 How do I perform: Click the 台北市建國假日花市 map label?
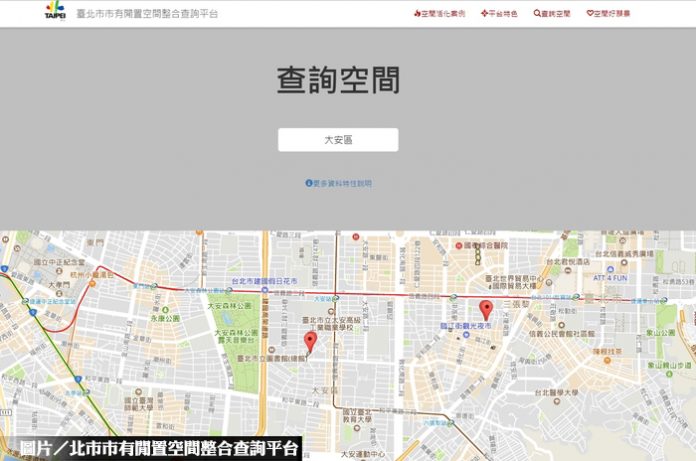point(264,281)
